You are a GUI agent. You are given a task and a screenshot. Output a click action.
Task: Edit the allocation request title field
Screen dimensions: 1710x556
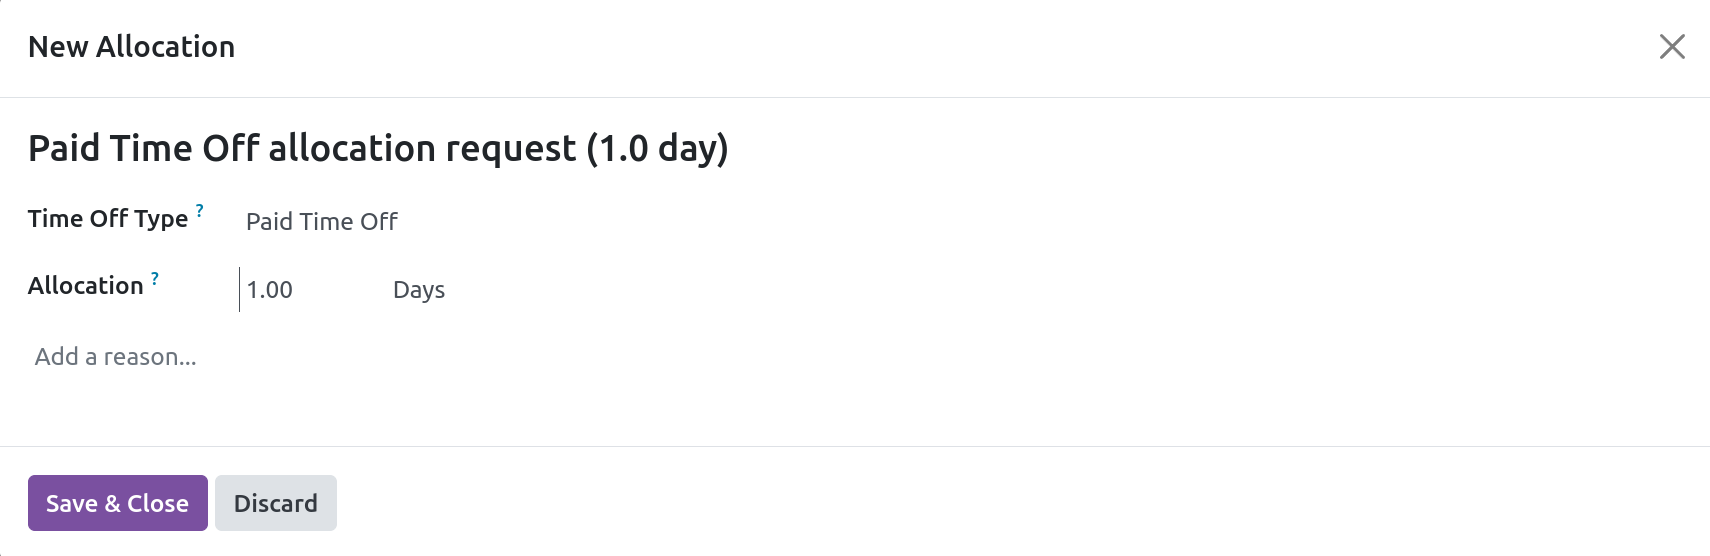click(378, 148)
